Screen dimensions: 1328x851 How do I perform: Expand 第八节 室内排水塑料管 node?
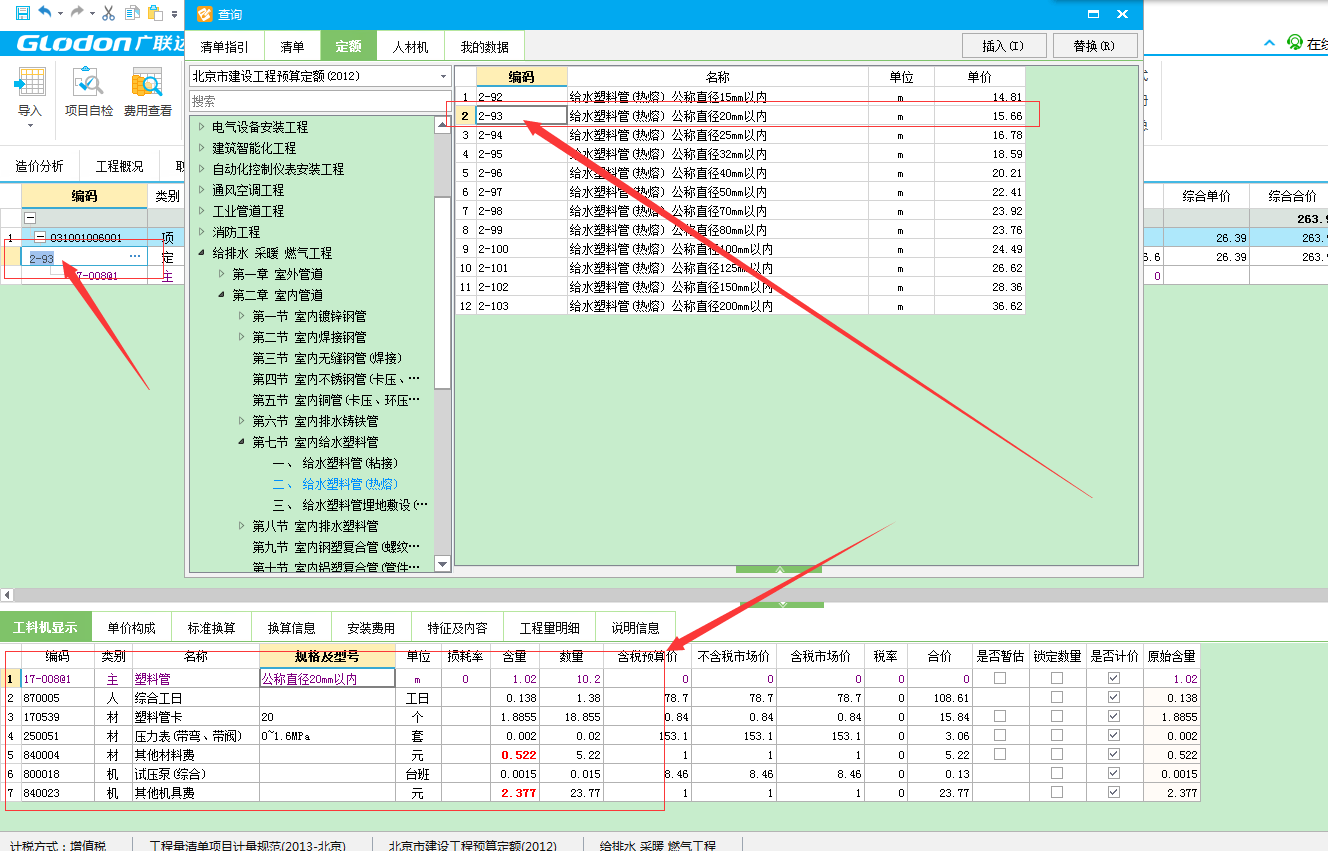pyautogui.click(x=242, y=526)
